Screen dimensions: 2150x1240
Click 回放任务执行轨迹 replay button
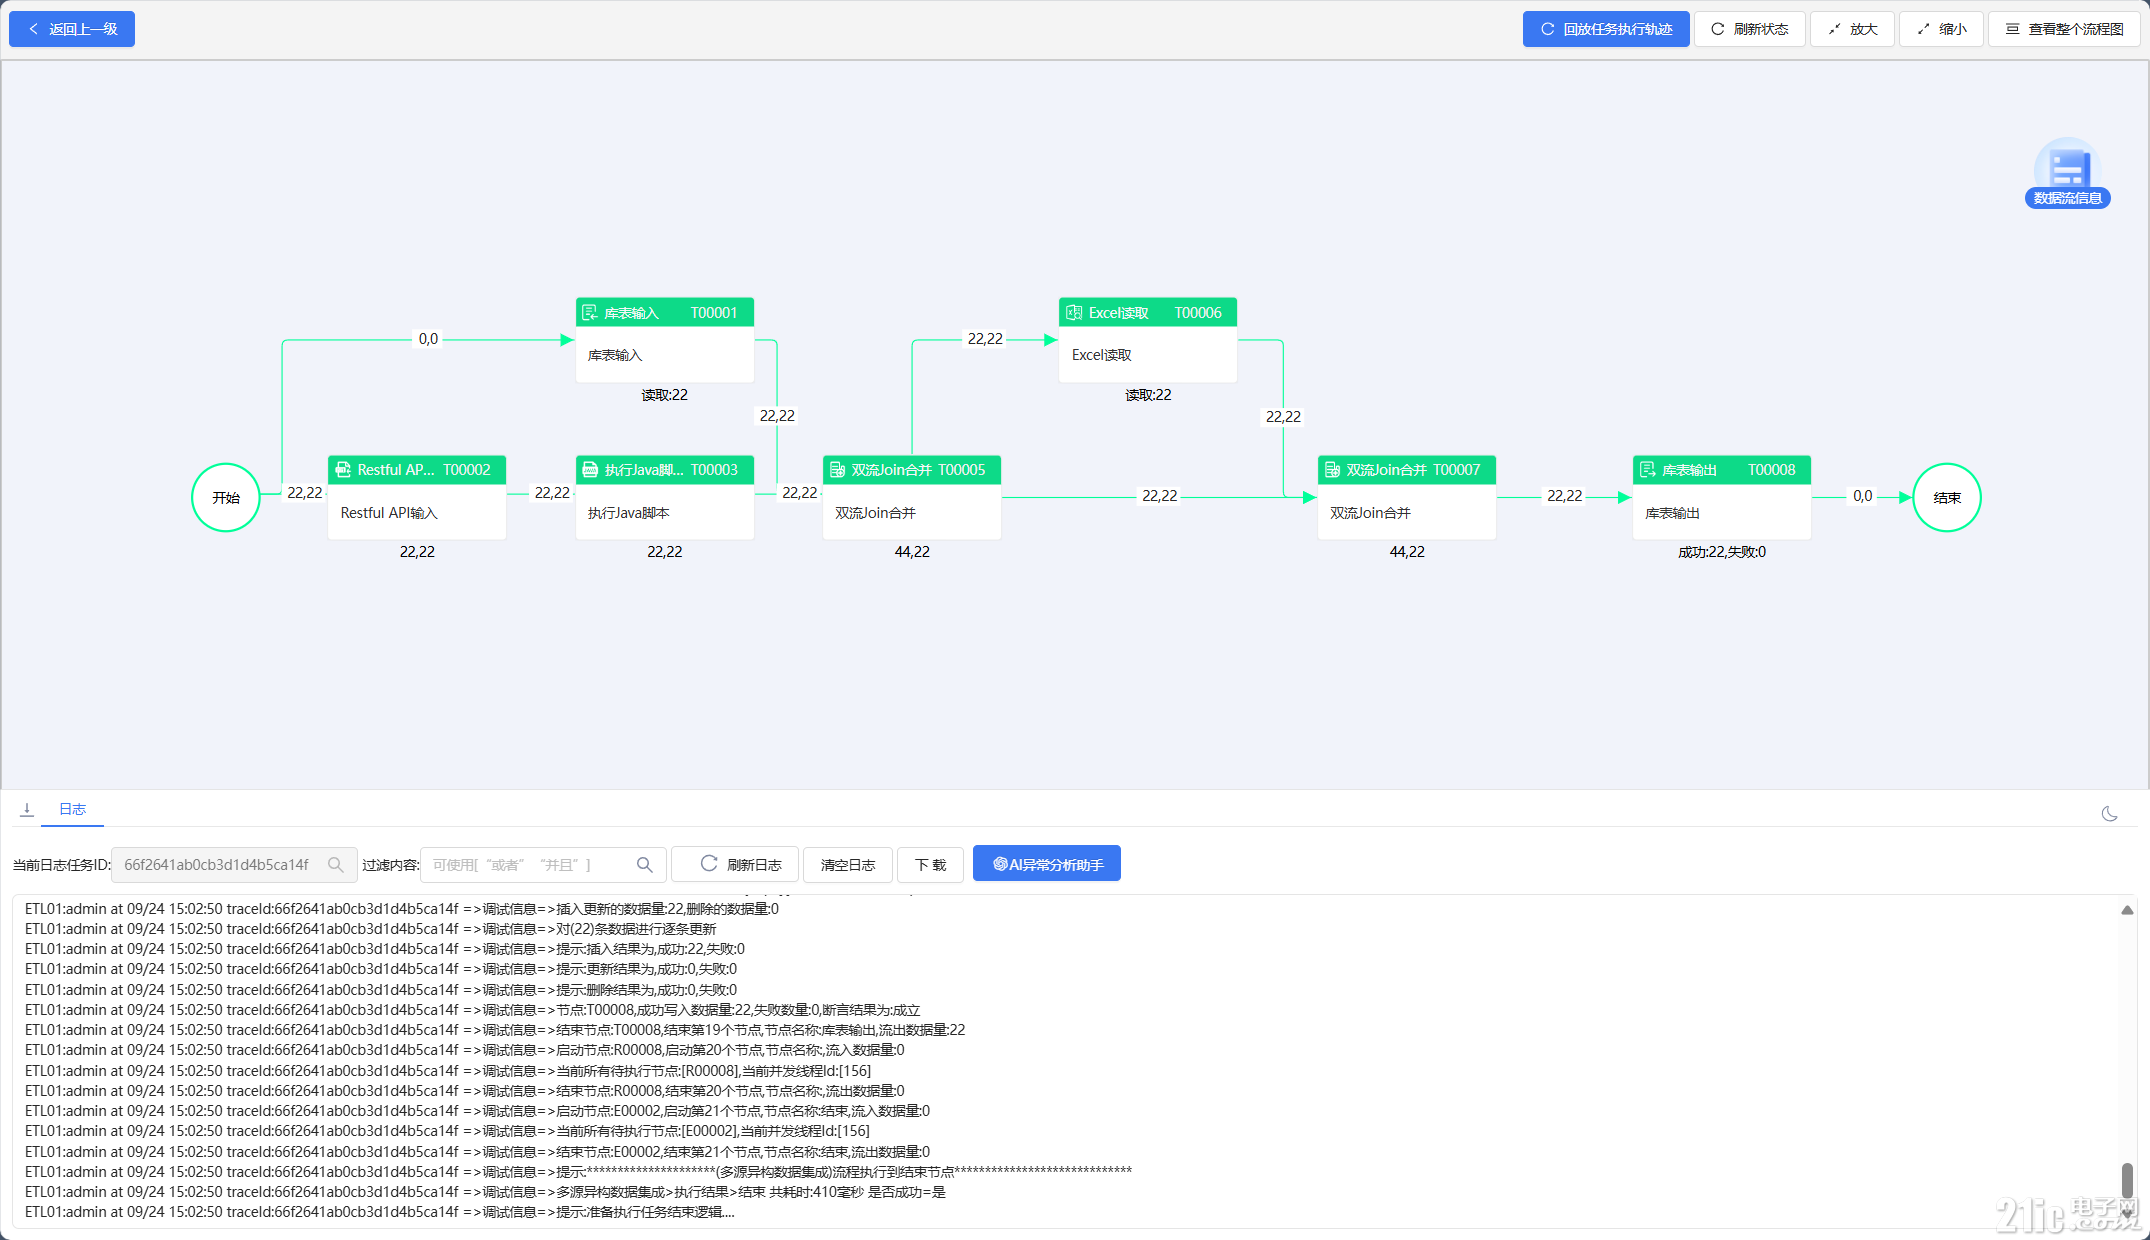coord(1606,29)
